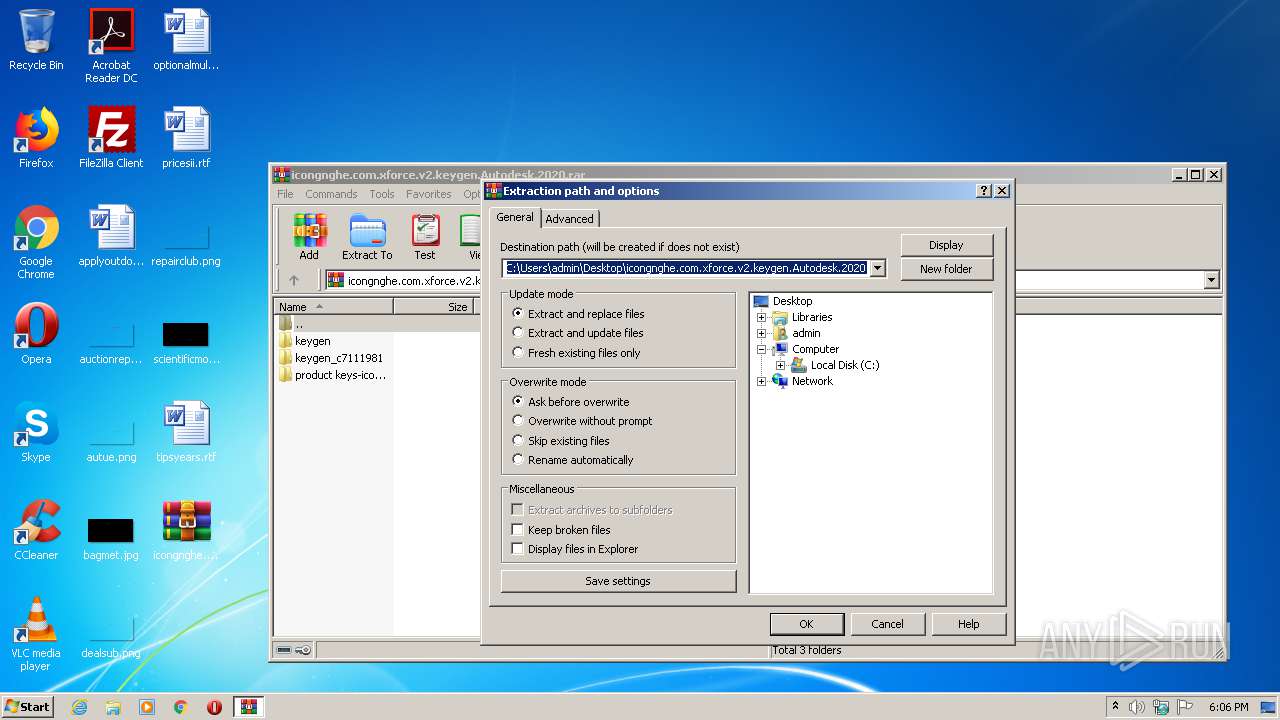Select the applyoutdo document on desktop

pyautogui.click(x=111, y=236)
